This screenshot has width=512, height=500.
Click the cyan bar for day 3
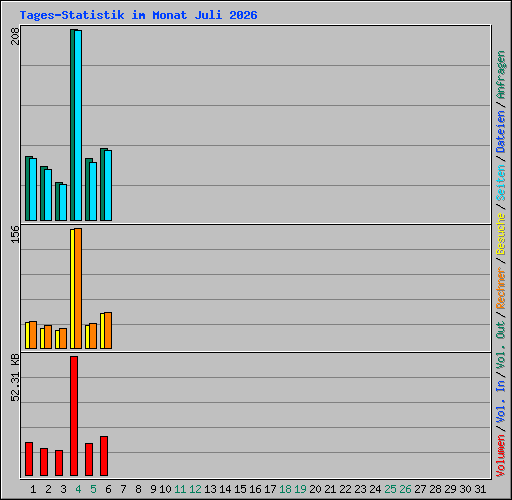coord(63,202)
